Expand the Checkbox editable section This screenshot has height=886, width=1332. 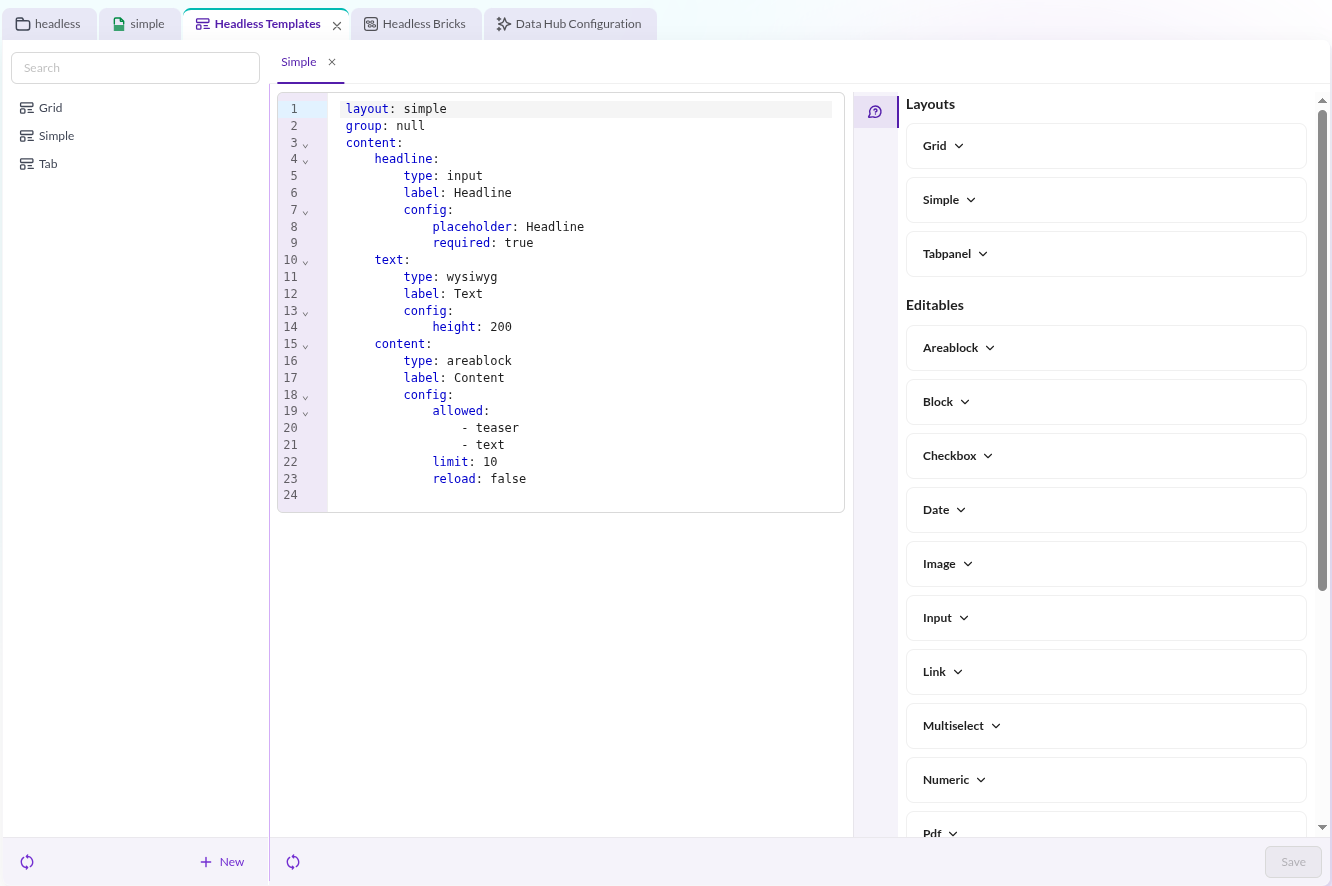click(1106, 456)
